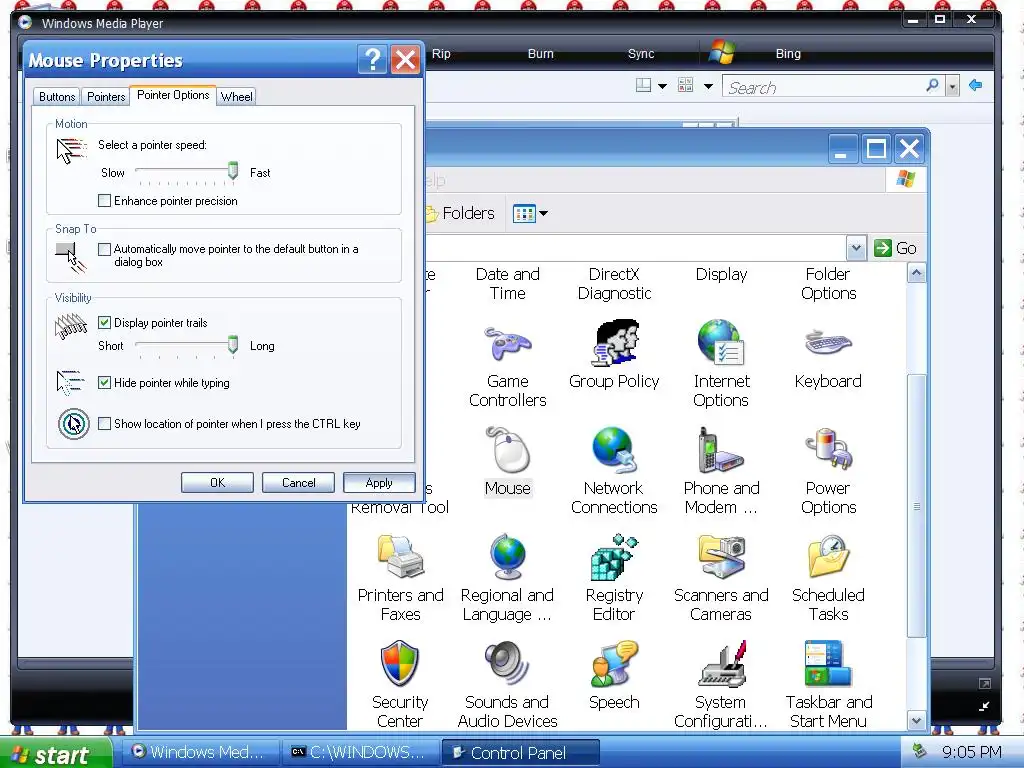Open the Bing tab in Media Player
The height and width of the screenshot is (768, 1024).
pyautogui.click(x=788, y=54)
